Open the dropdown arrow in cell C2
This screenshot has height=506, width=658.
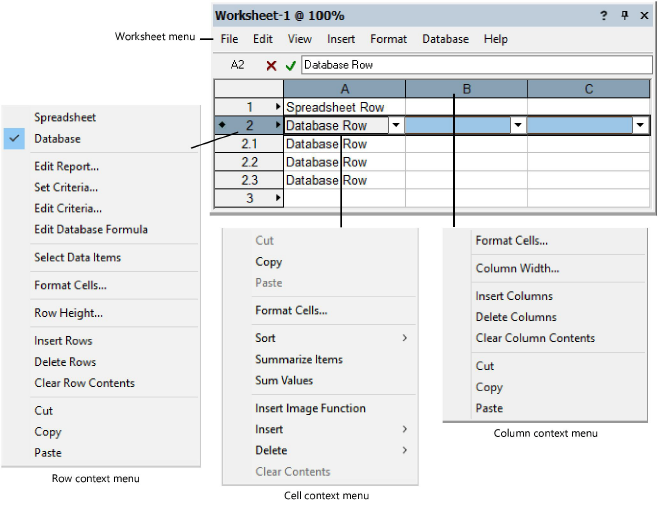(x=640, y=126)
